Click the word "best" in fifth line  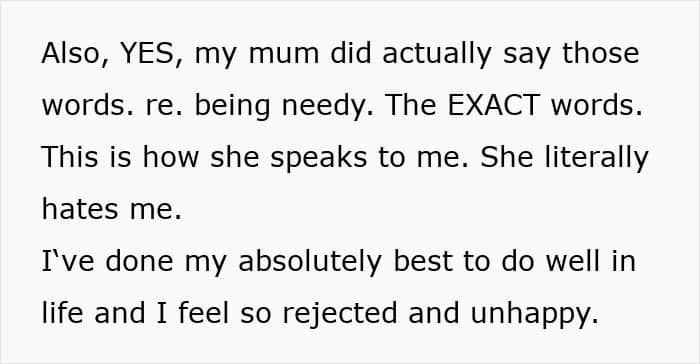[x=423, y=261]
